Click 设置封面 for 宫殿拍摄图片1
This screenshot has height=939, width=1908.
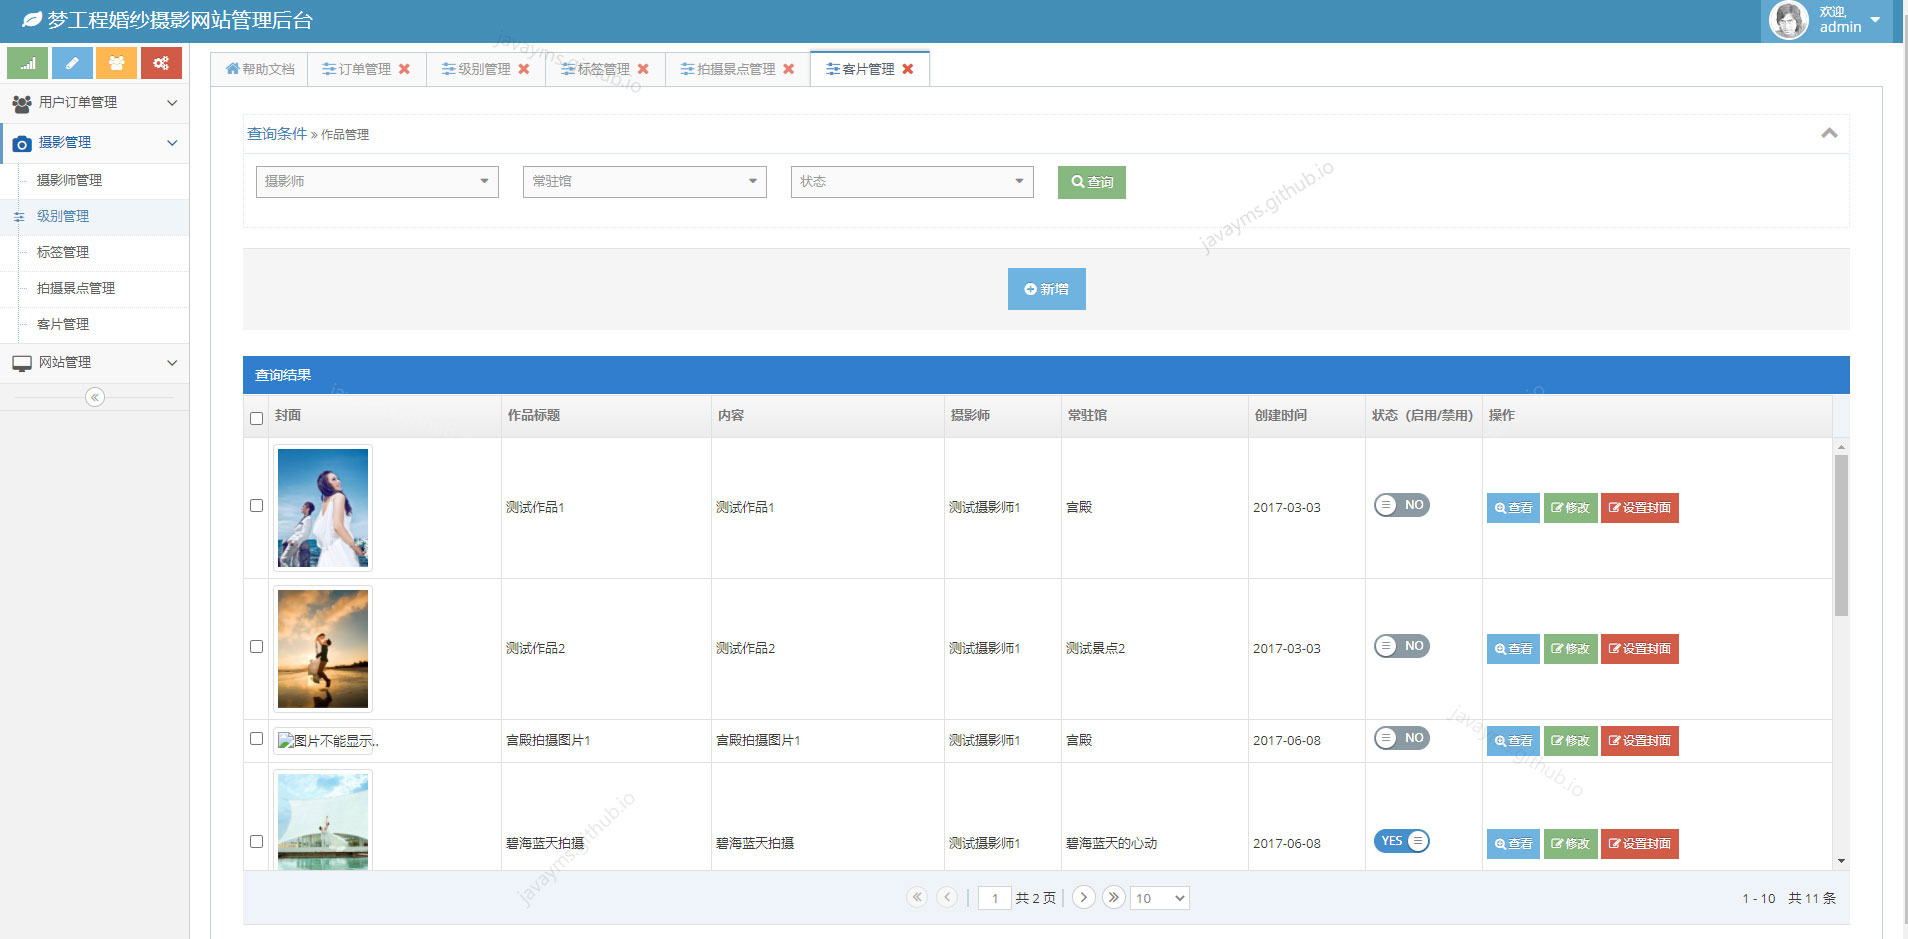tap(1639, 741)
